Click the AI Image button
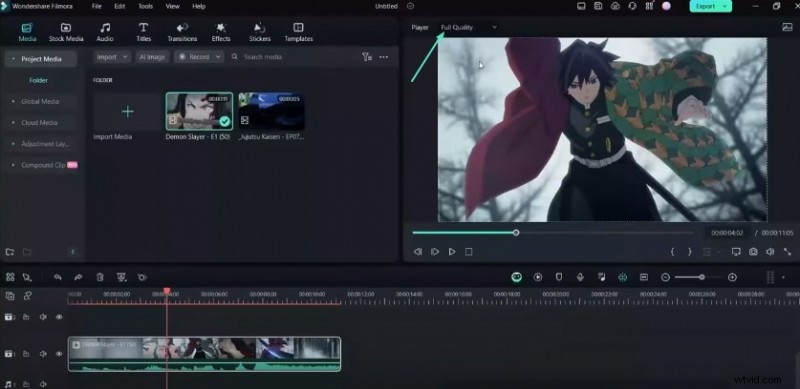Viewport: 800px width, 389px height. 152,57
